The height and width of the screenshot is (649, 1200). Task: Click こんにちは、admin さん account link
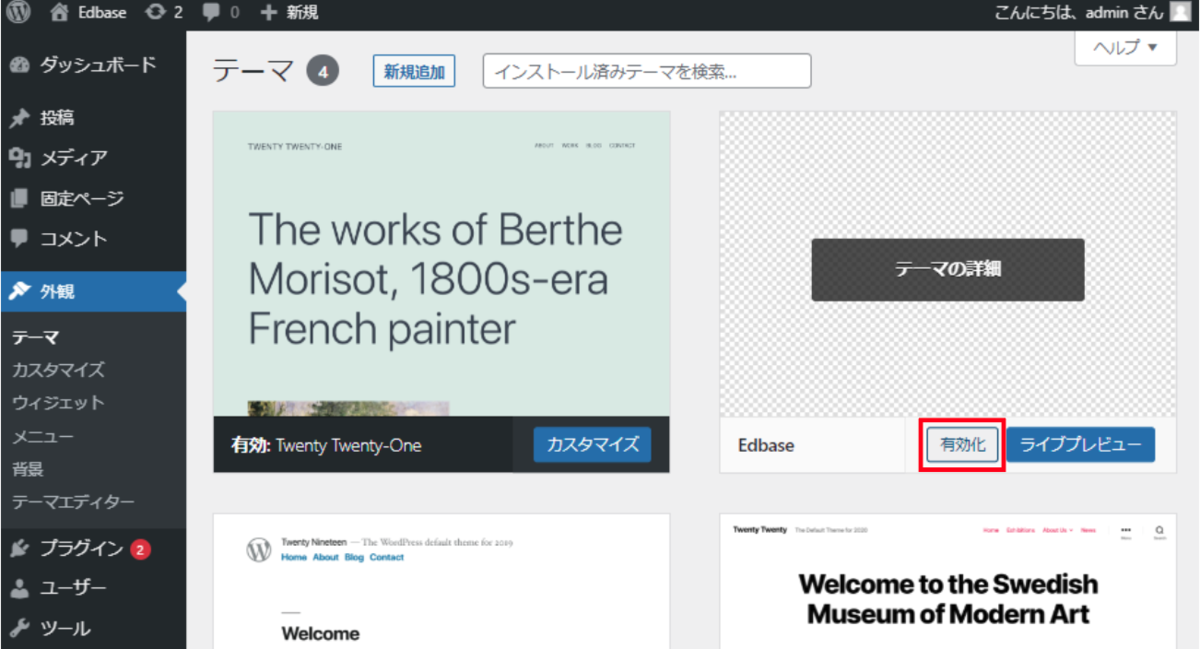point(1079,13)
